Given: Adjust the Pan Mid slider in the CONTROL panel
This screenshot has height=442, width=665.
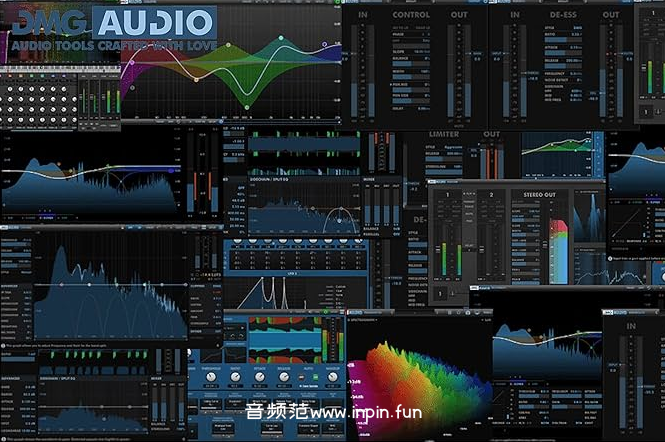Looking at the screenshot, I should click(411, 88).
